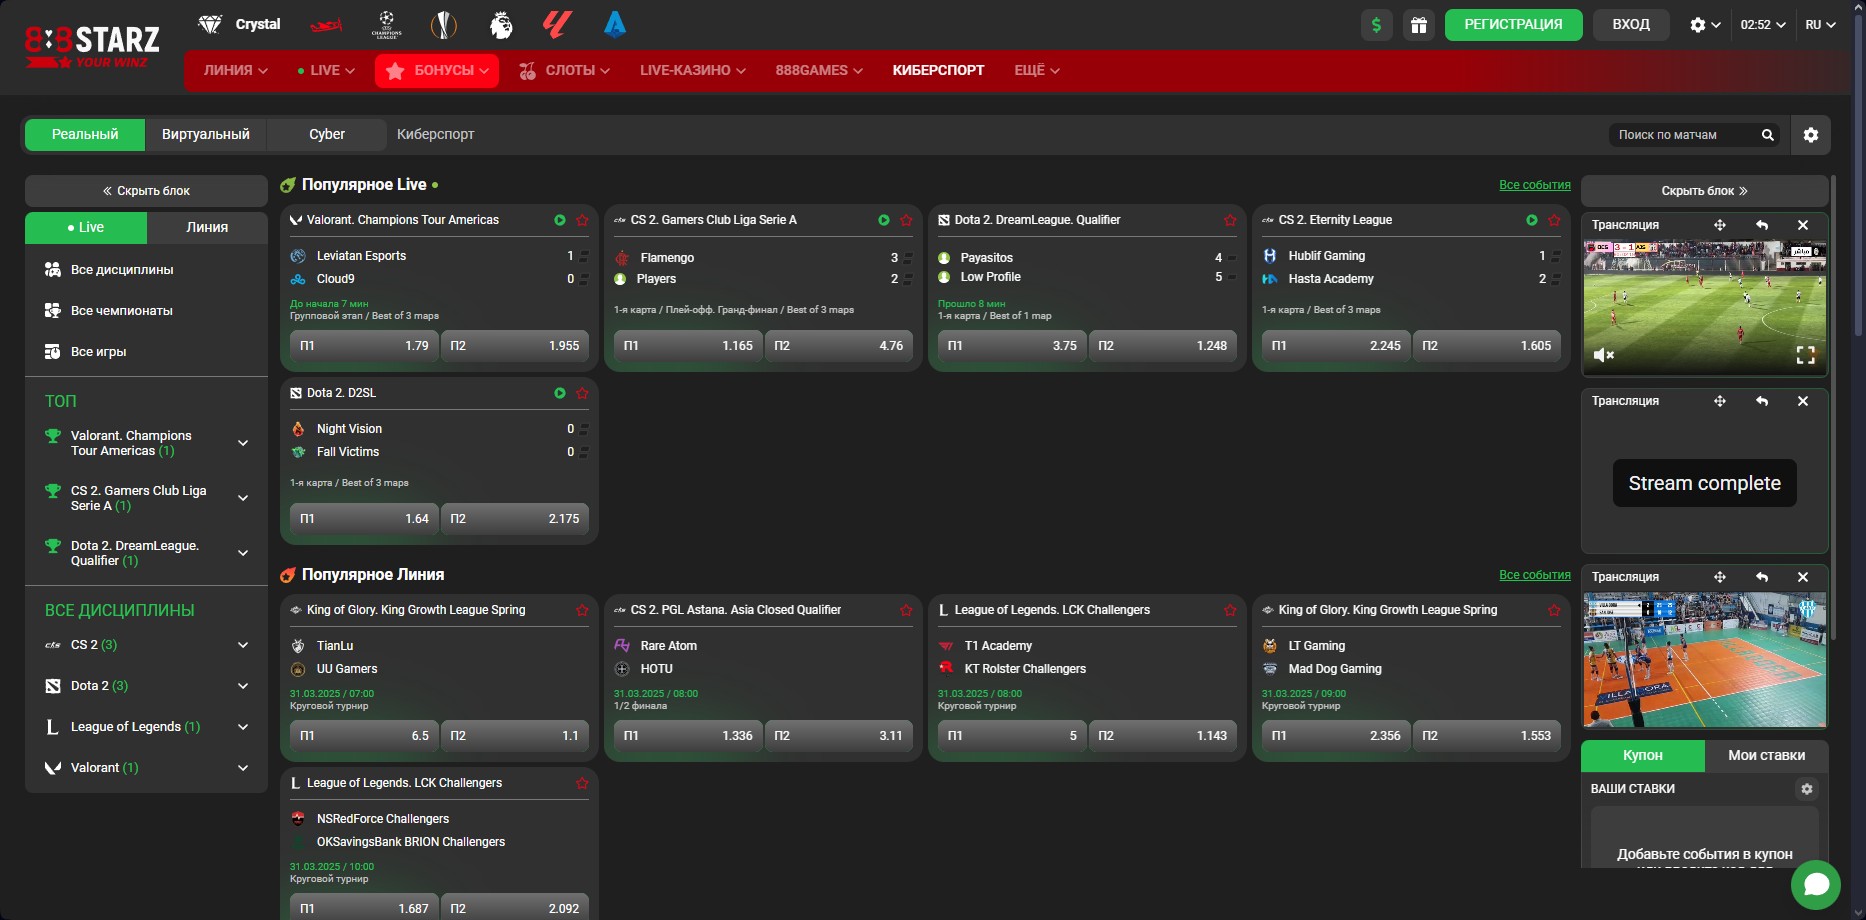The image size is (1866, 920).
Task: Favorite the CS 2 PGL Astana match
Action: point(906,610)
